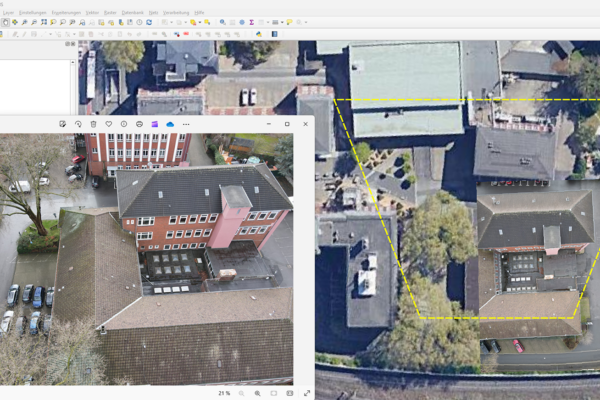The height and width of the screenshot is (400, 600).
Task: Open the Python console icon
Action: pyautogui.click(x=259, y=34)
